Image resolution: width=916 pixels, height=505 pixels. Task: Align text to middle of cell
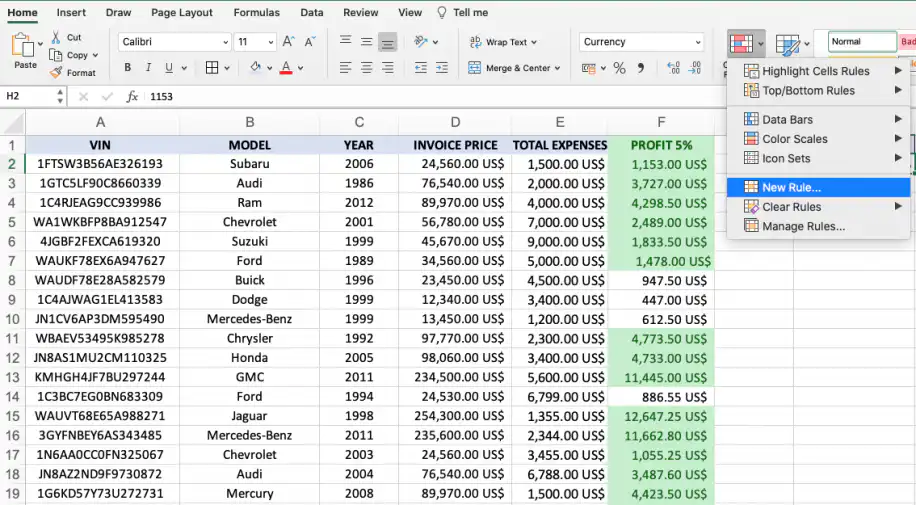(366, 41)
